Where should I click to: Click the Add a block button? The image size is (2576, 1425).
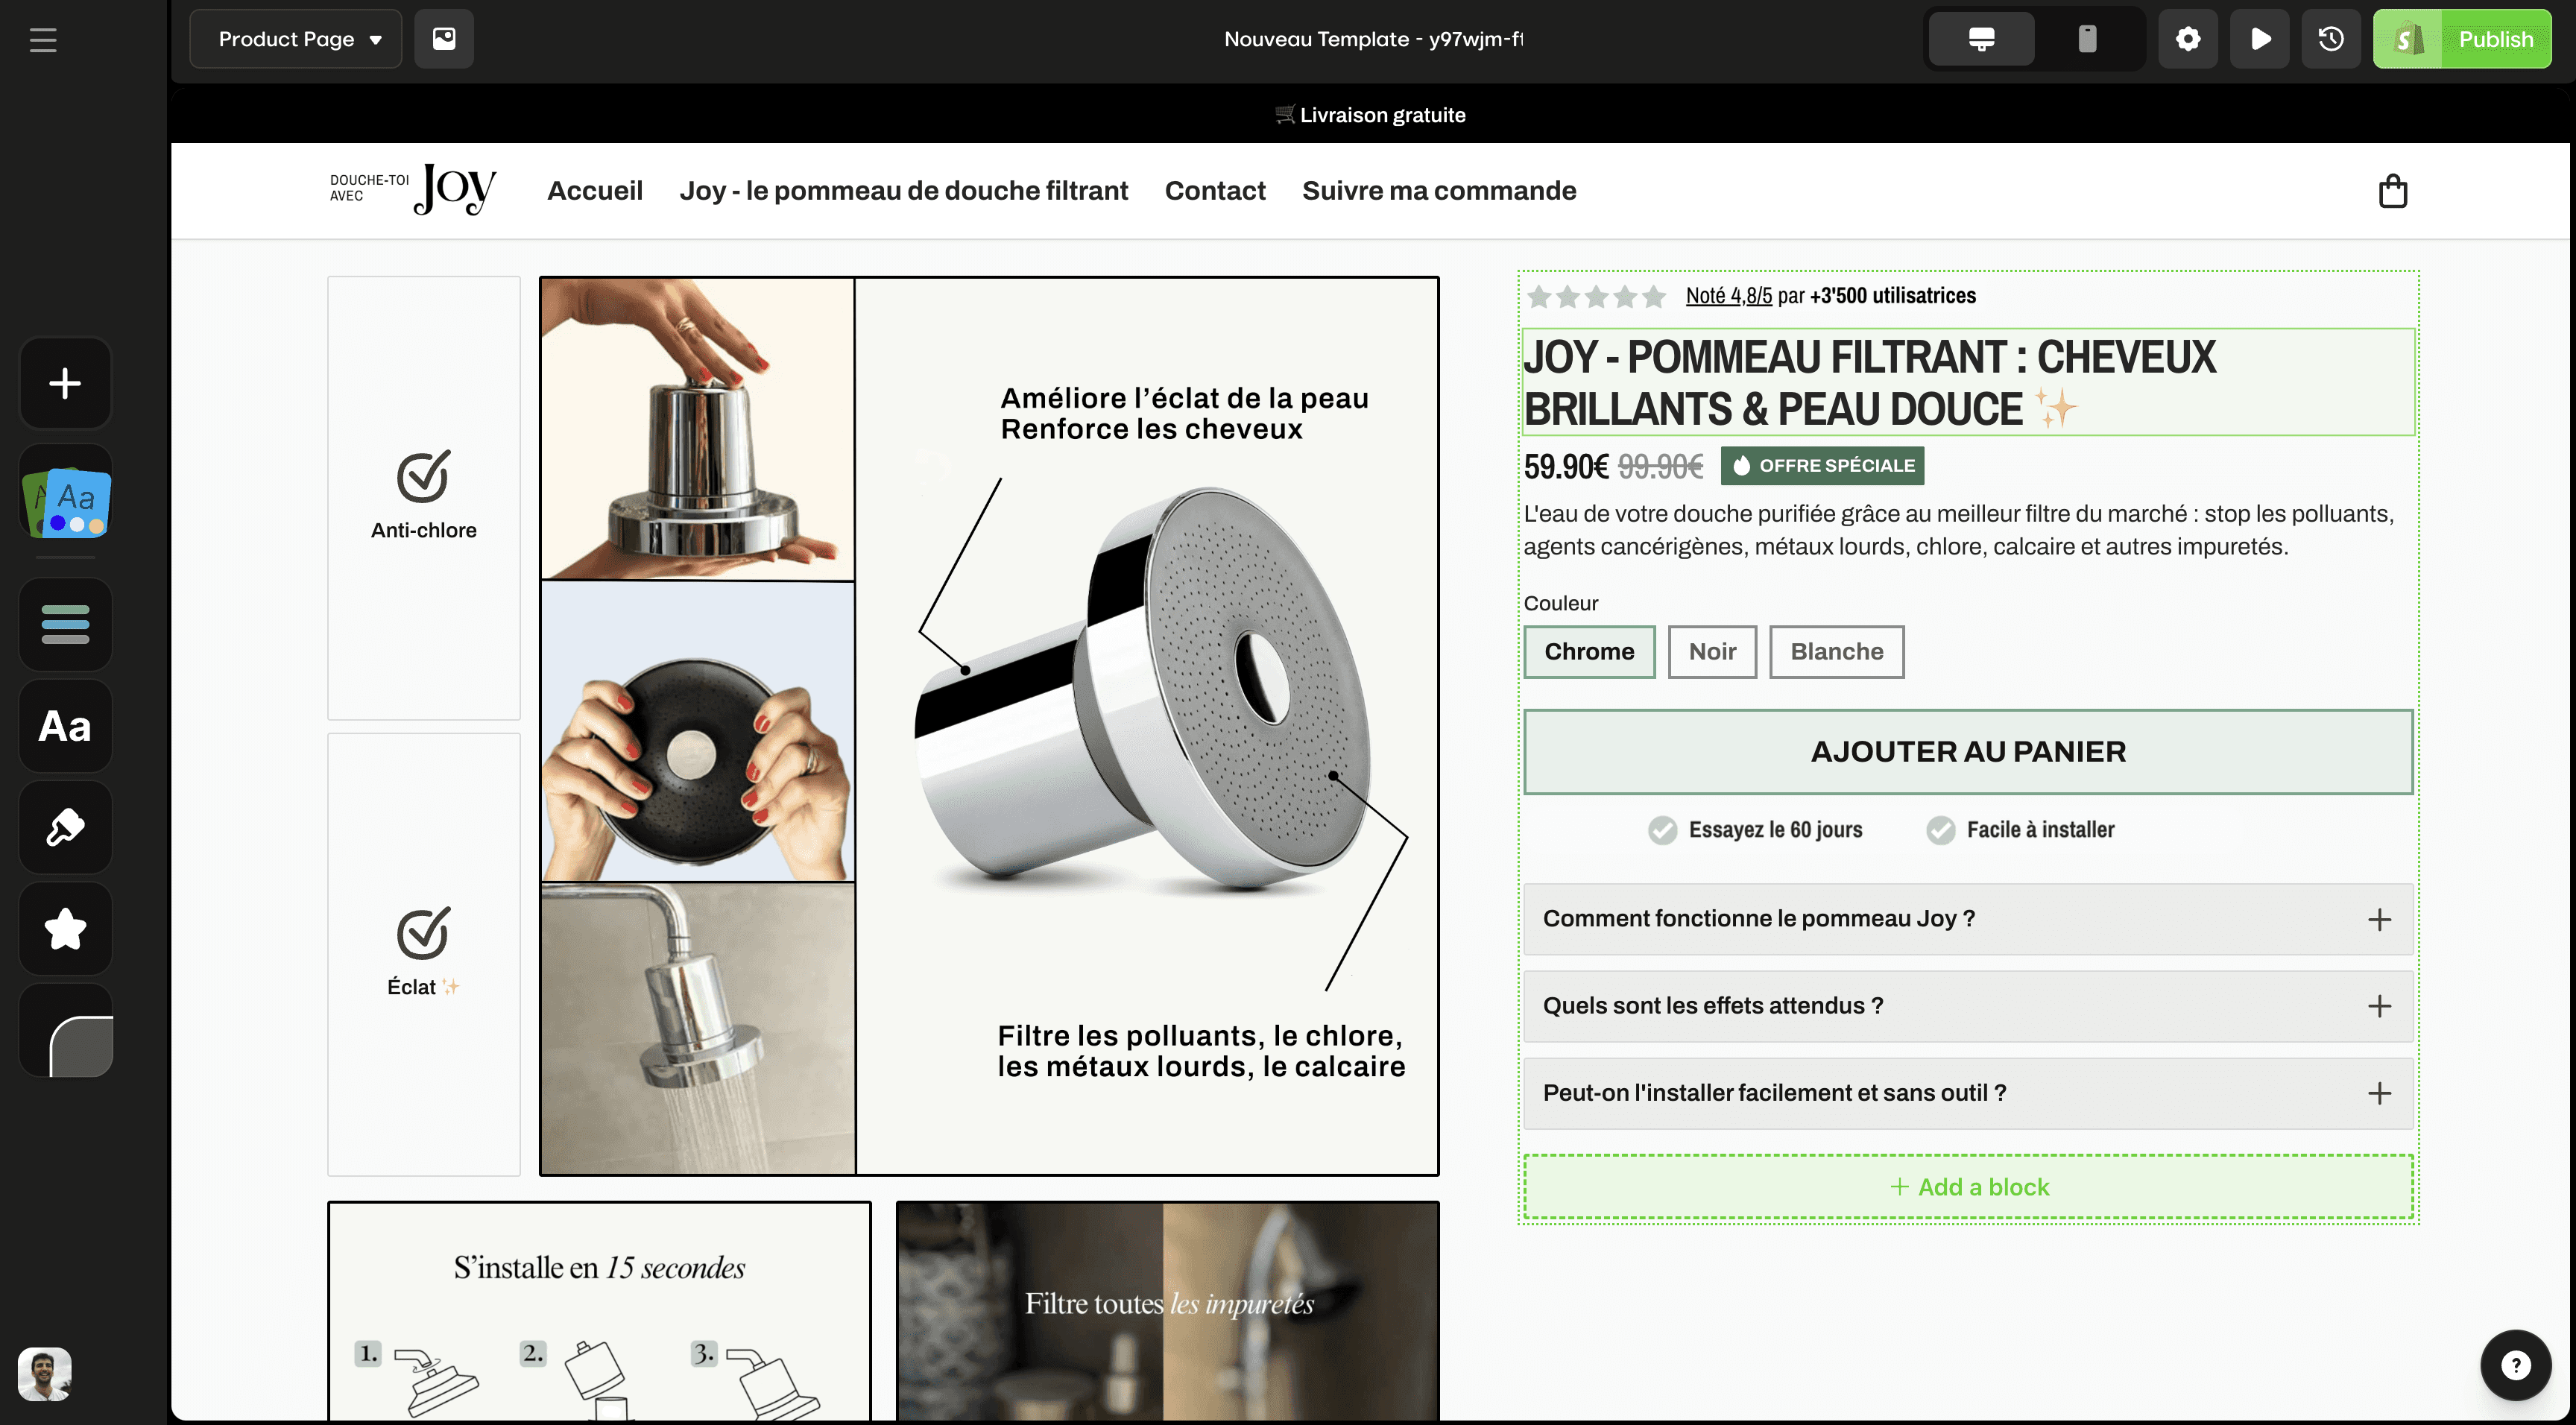coord(1967,1187)
